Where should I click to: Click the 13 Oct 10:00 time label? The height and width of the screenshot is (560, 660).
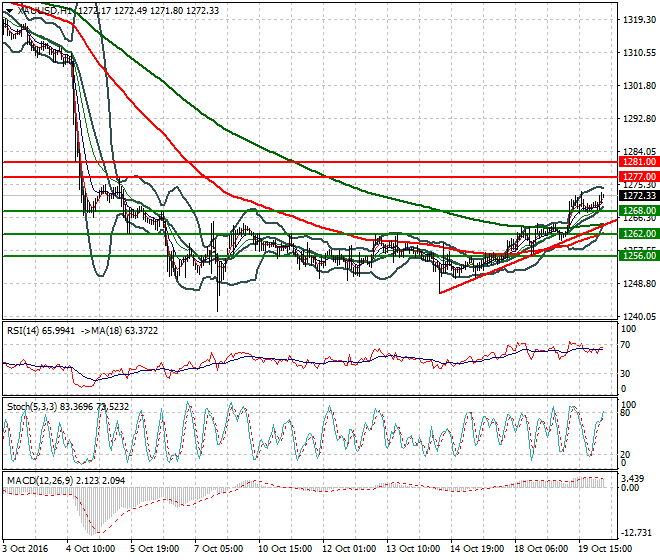413,549
